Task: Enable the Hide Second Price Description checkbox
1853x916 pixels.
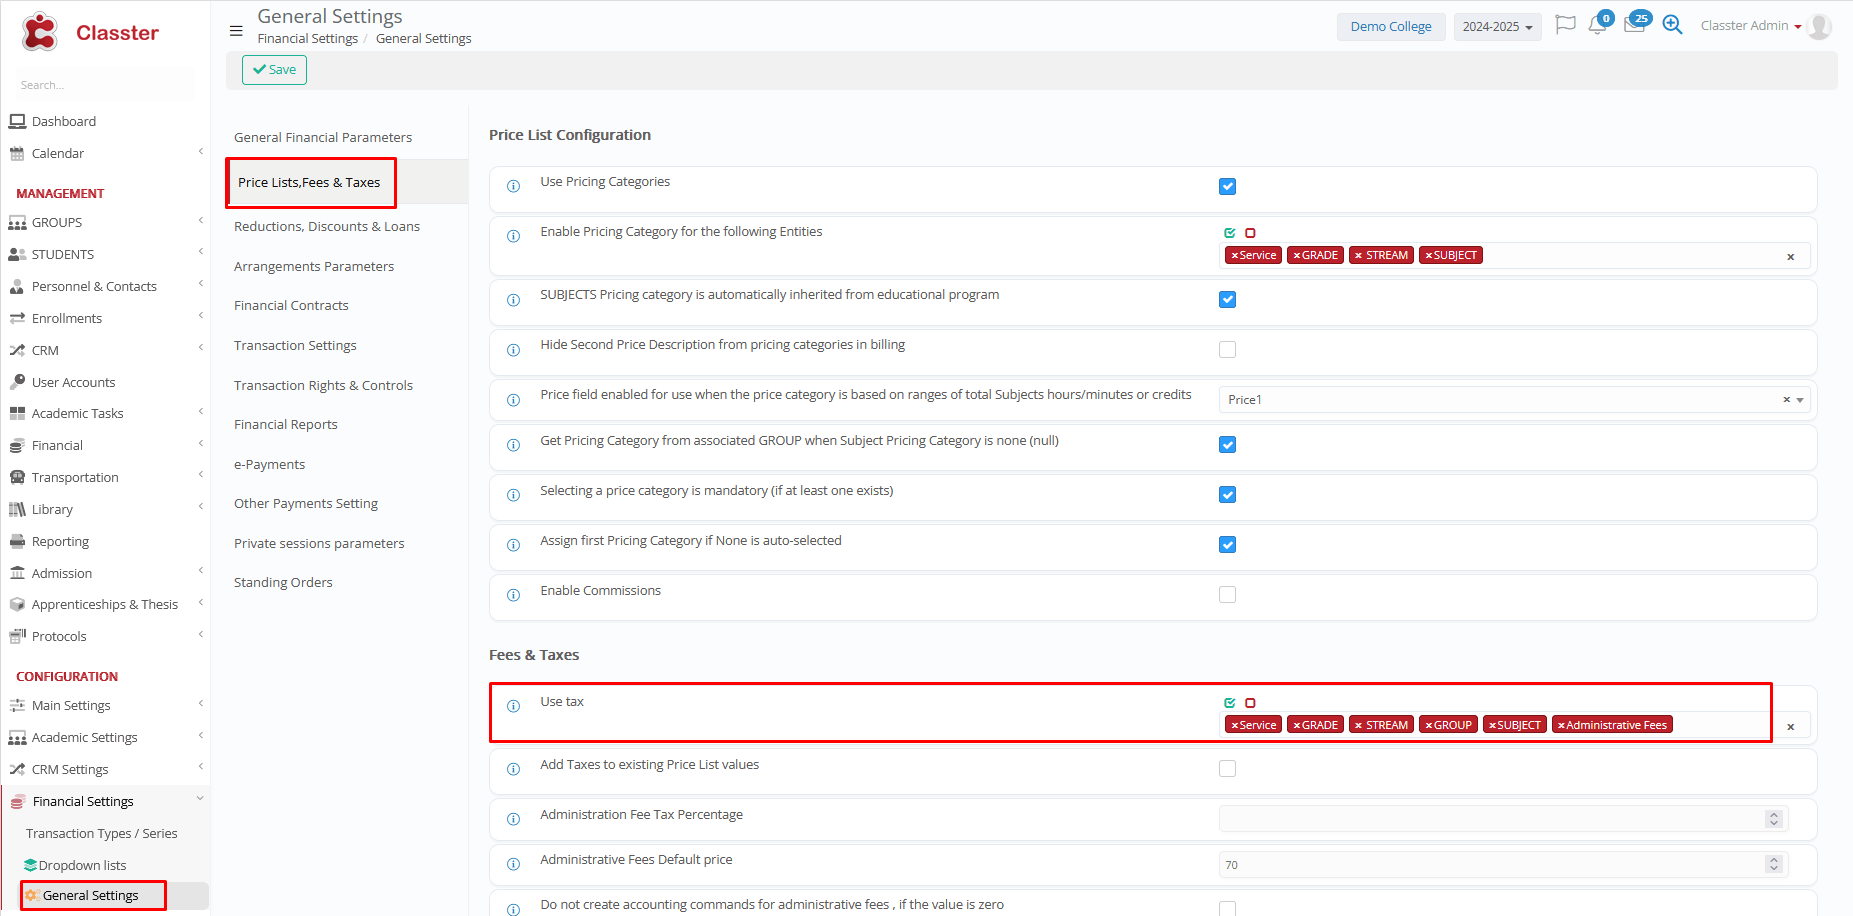Action: (x=1227, y=350)
